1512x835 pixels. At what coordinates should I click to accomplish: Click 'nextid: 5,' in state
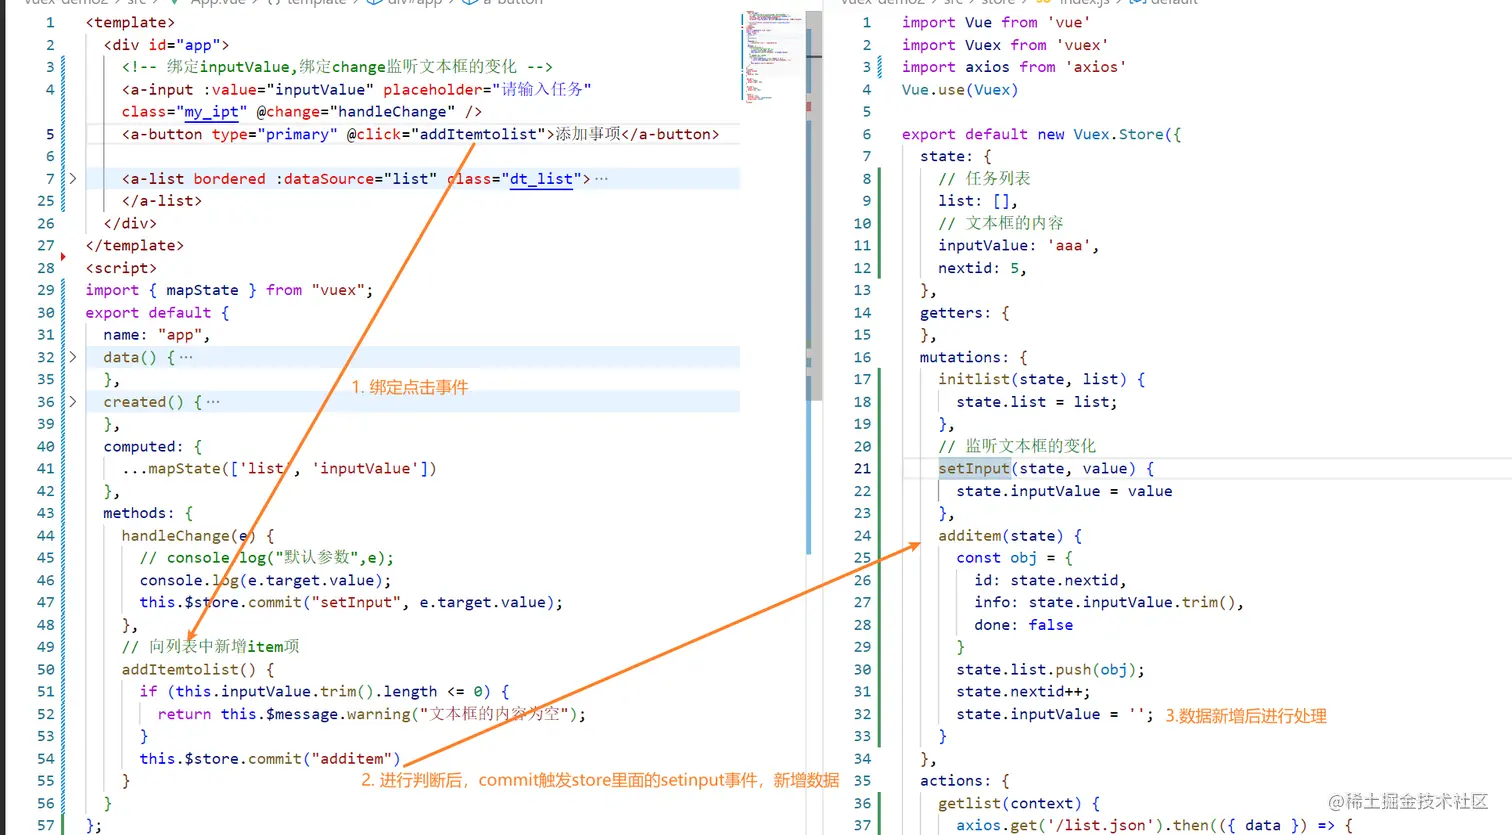[x=983, y=268]
